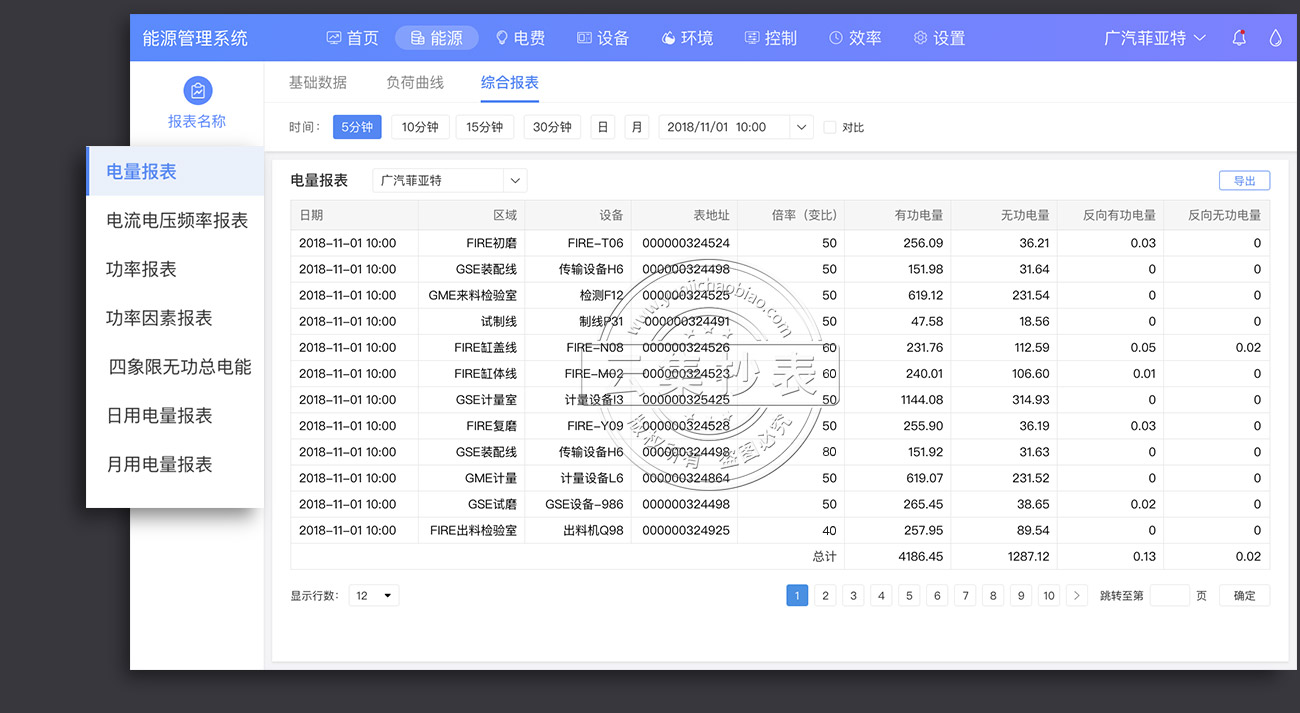1300x713 pixels.
Task: Click the 跳转至第 page number input
Action: (1169, 595)
